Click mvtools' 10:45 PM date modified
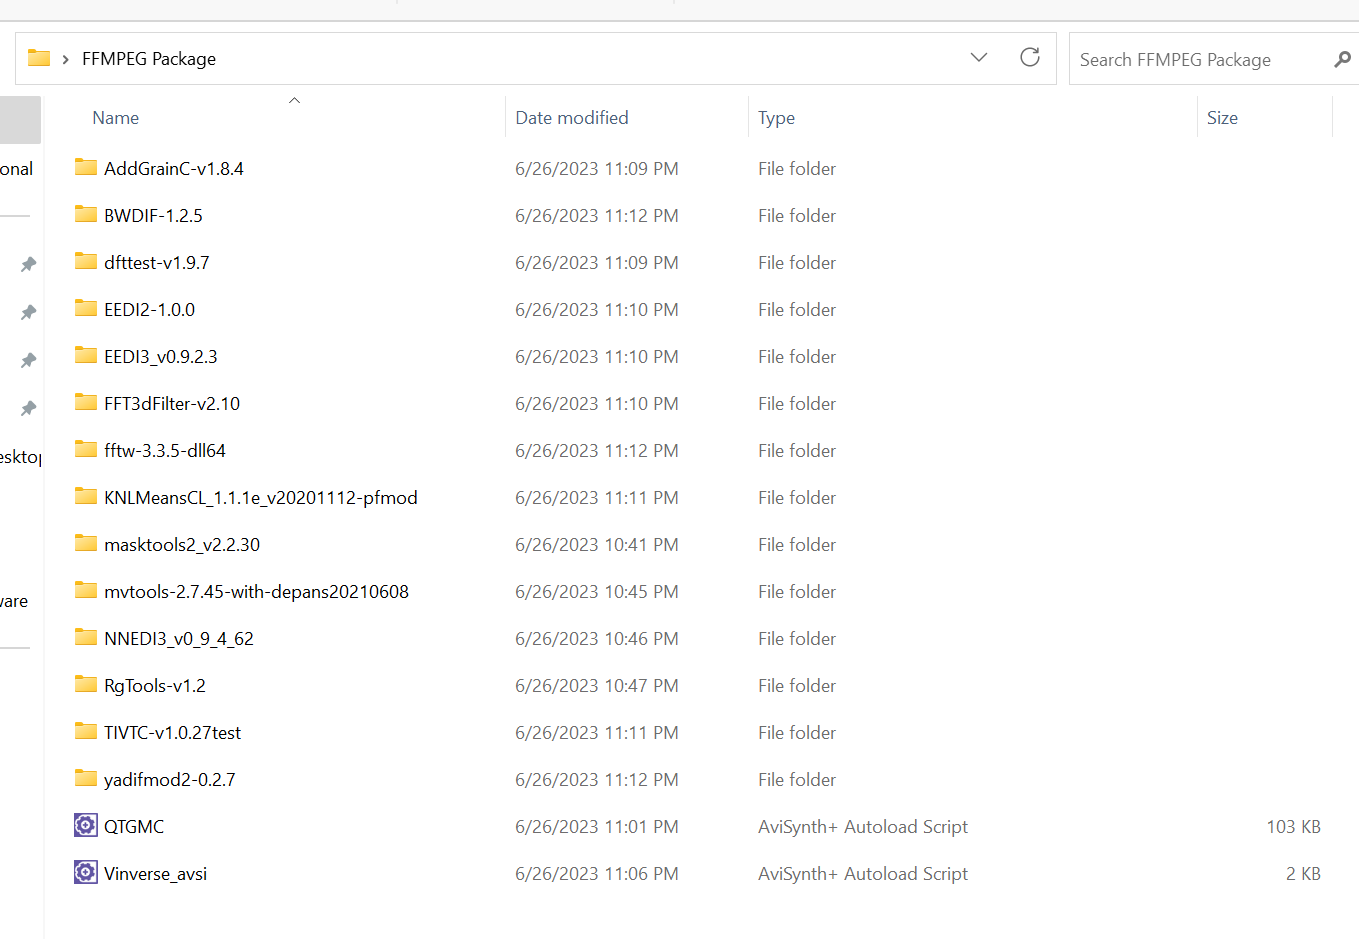 [597, 592]
